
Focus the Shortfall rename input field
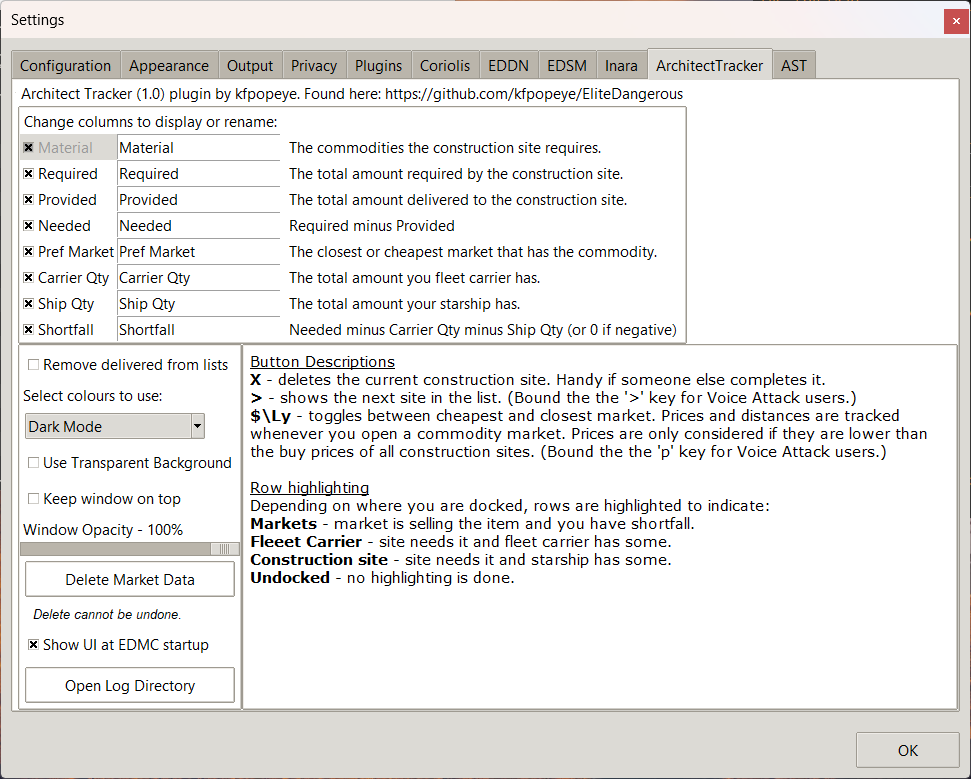199,330
